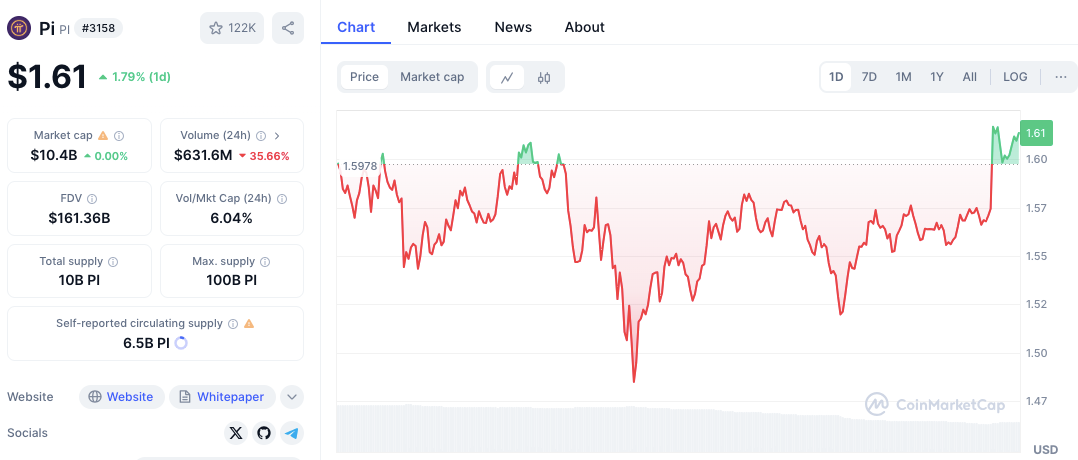Image resolution: width=1078 pixels, height=460 pixels.
Task: Toggle chart to Price view
Action: click(x=364, y=77)
